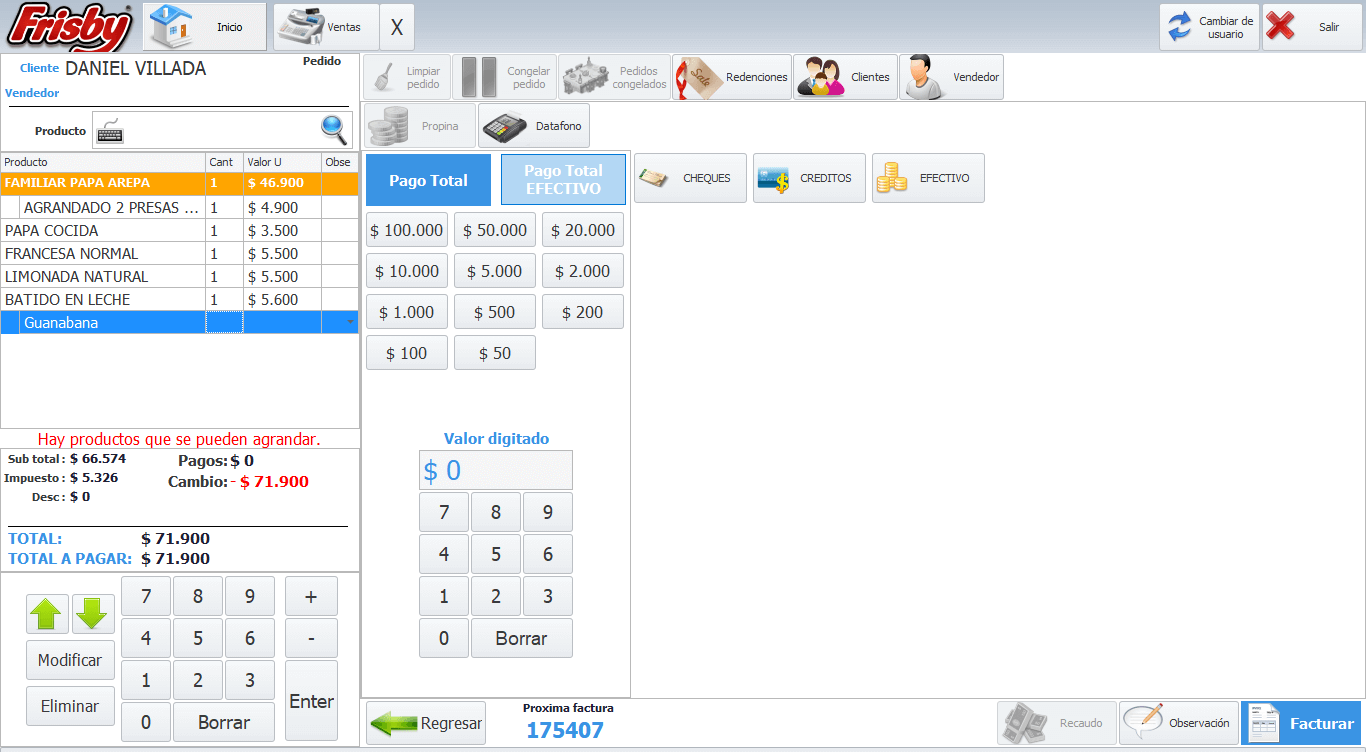
Task: Go to Inicio home screen
Action: pos(206,27)
